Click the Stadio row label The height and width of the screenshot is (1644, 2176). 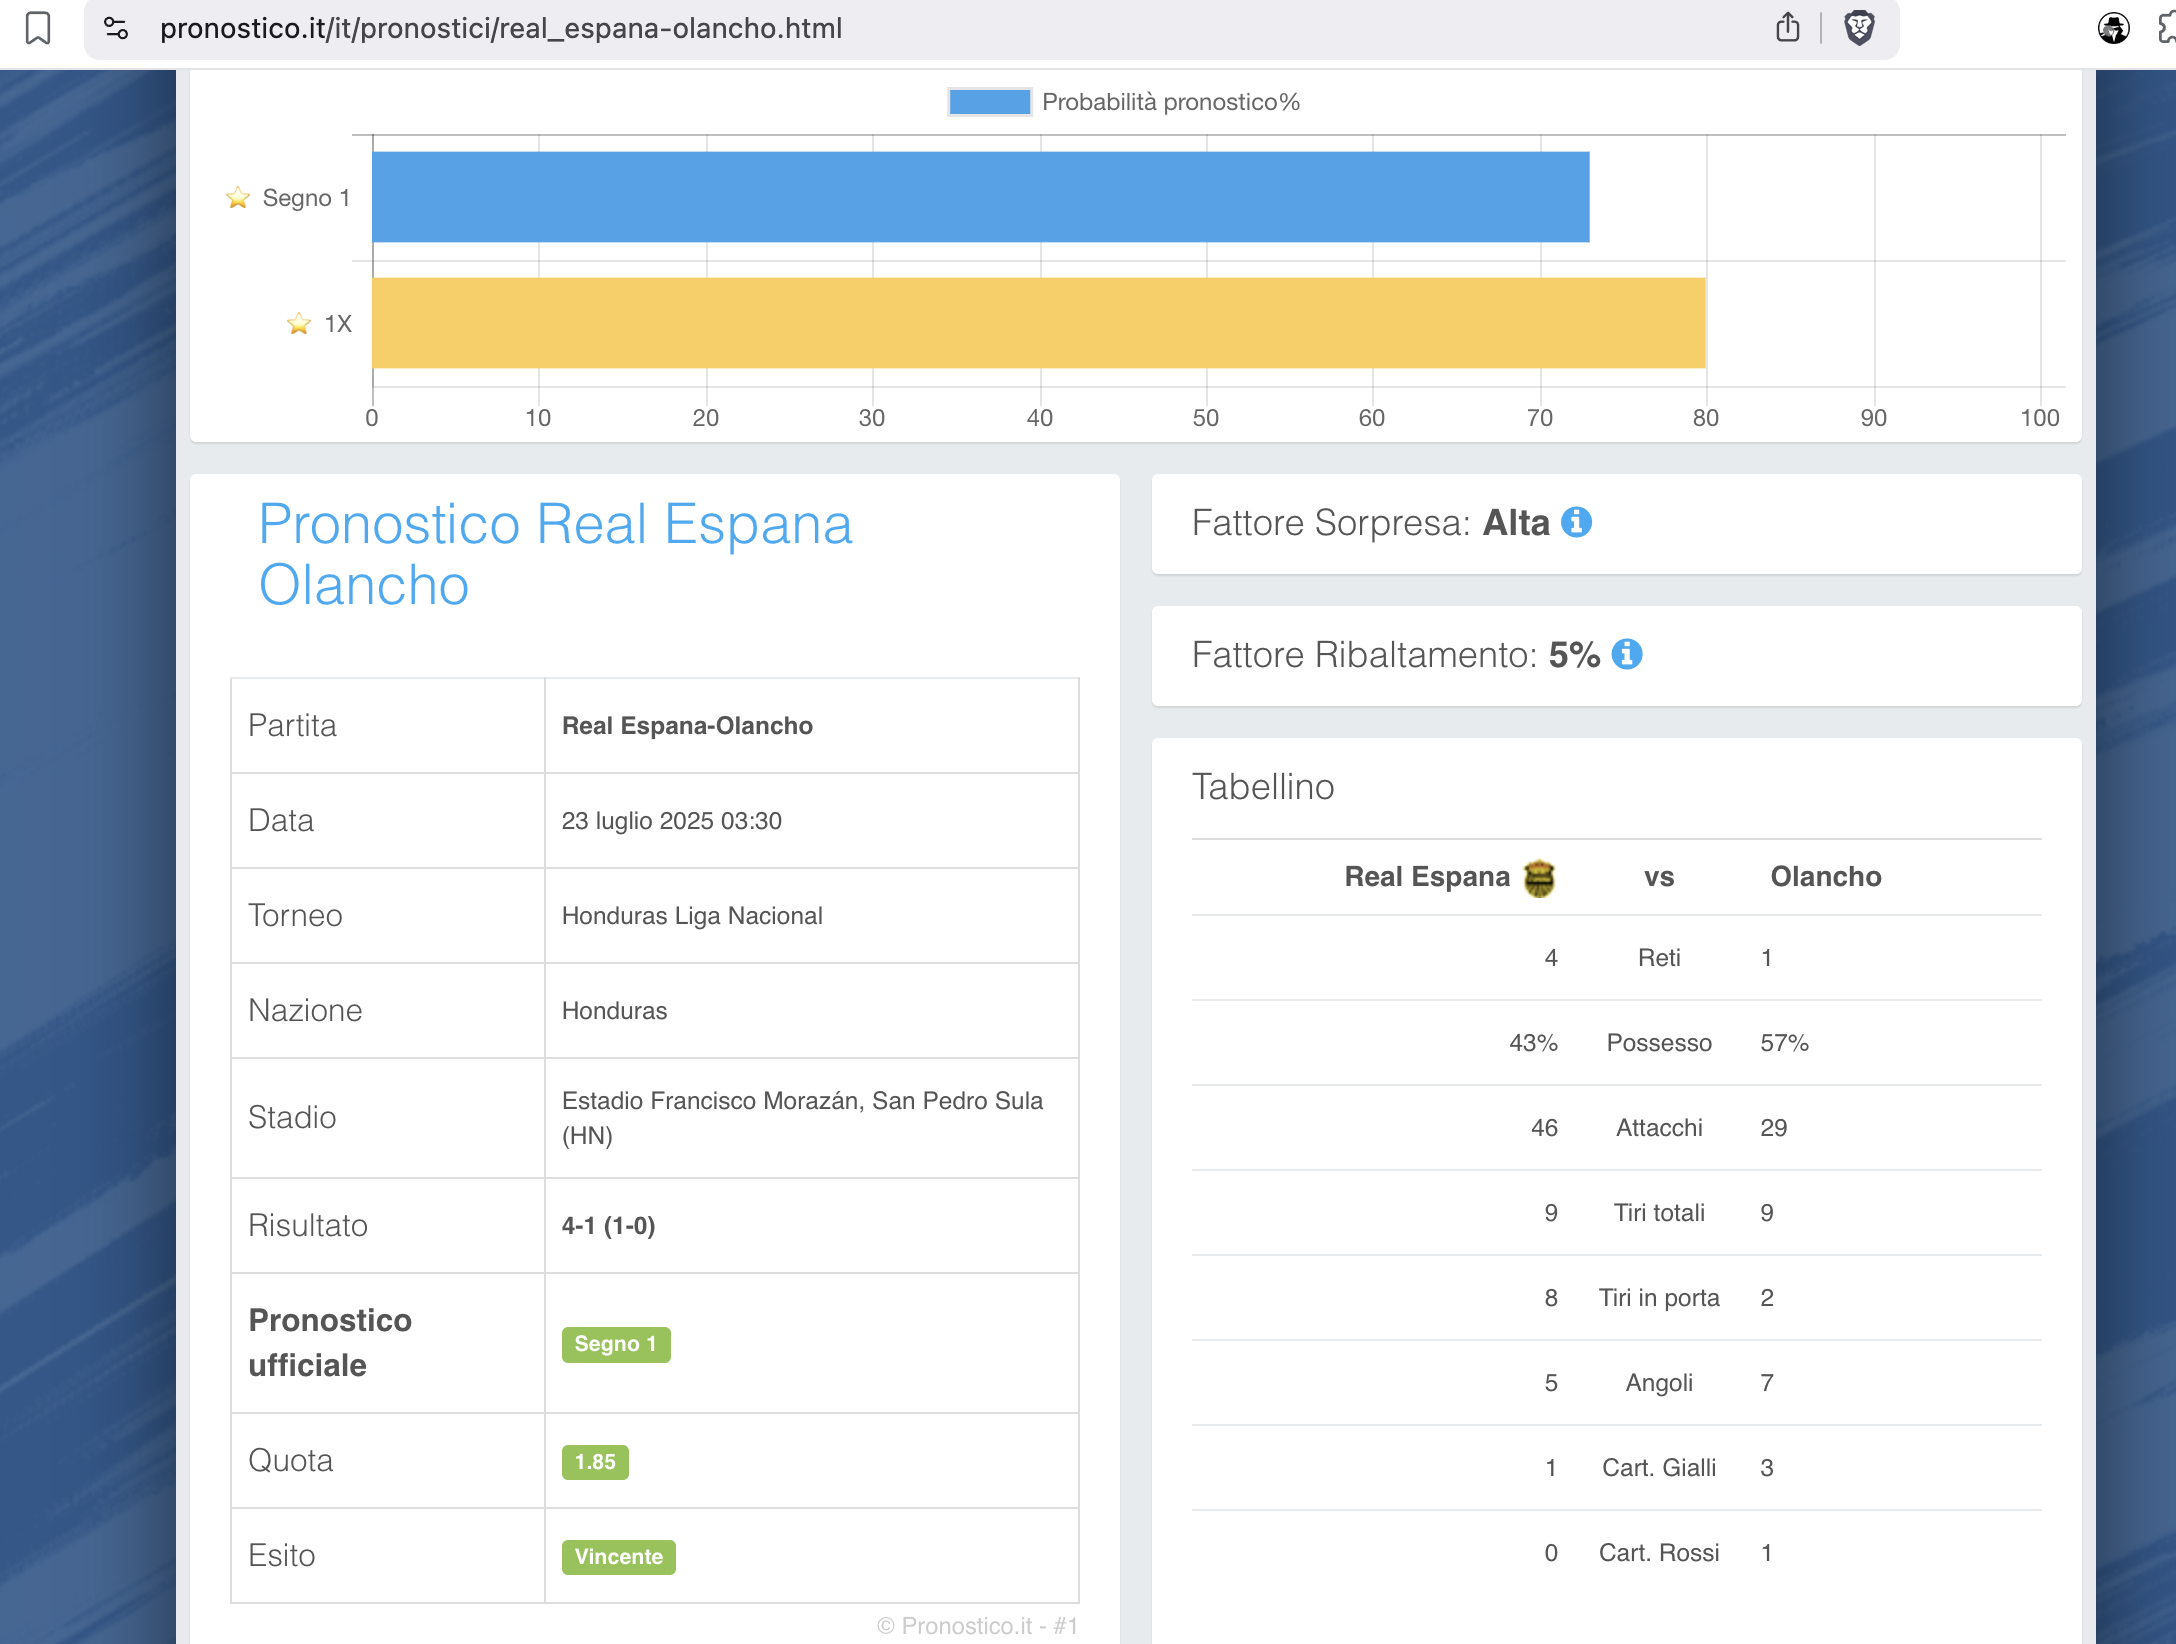292,1118
